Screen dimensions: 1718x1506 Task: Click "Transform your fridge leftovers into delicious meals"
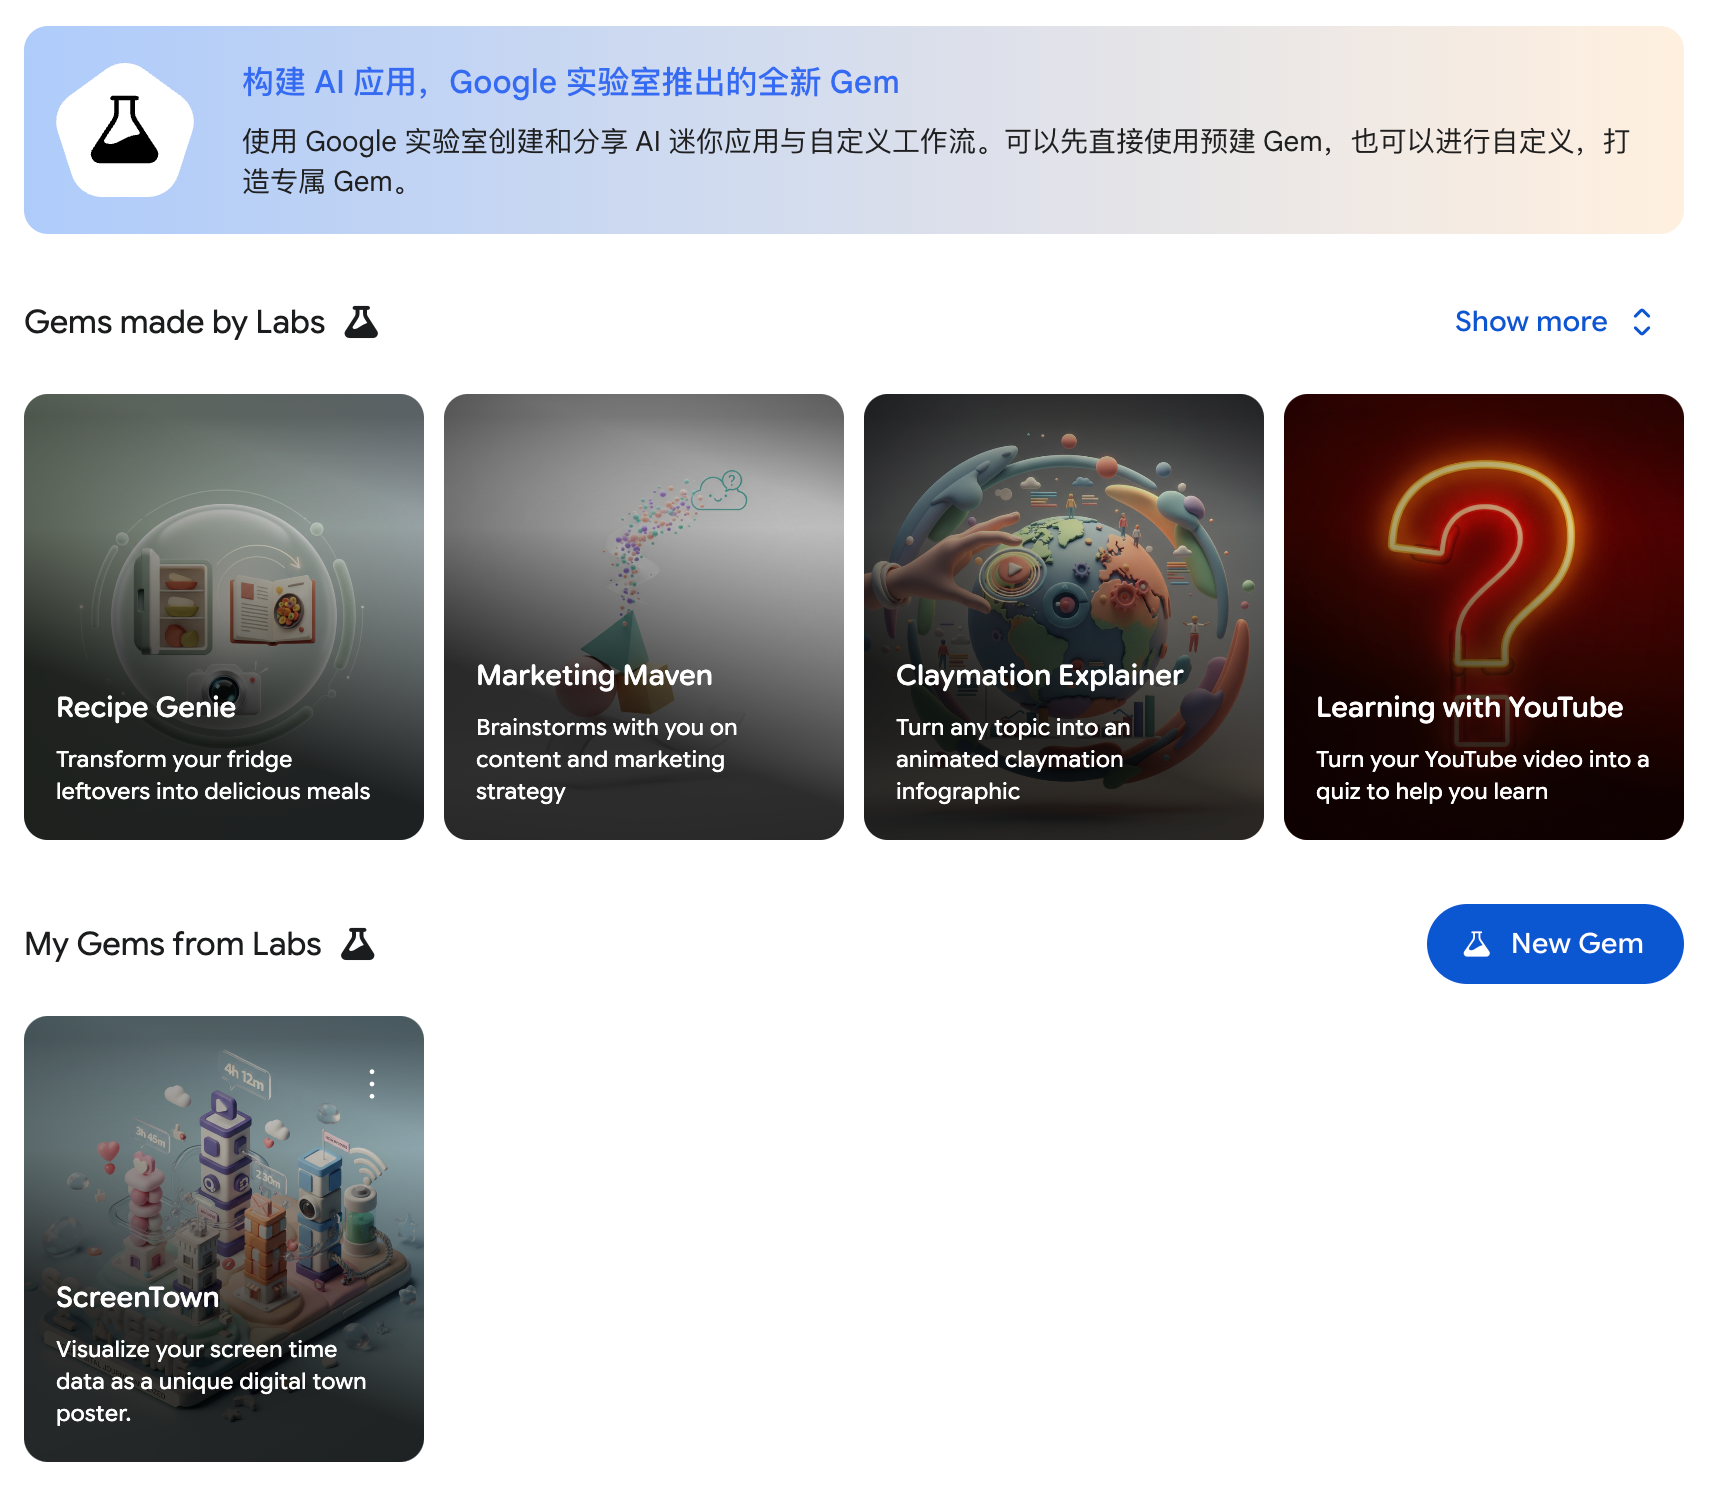click(213, 775)
